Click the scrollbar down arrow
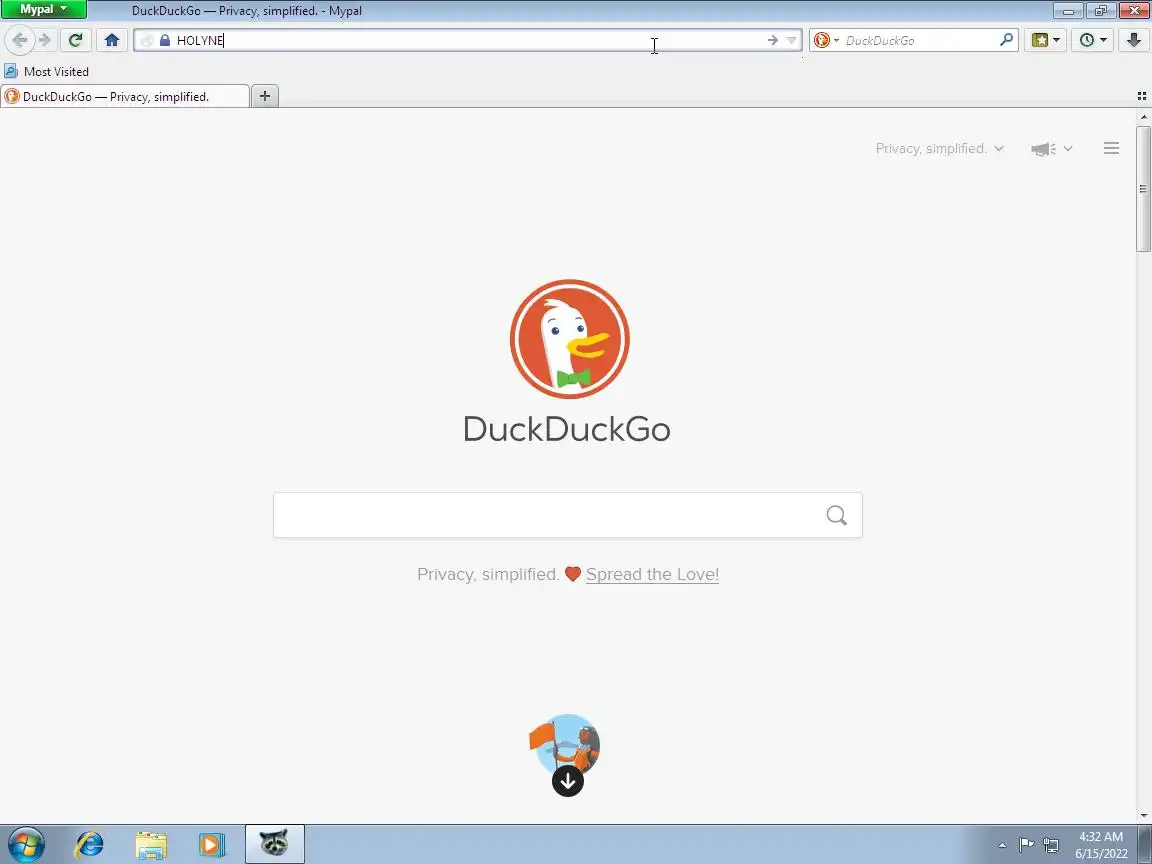 tap(1143, 816)
